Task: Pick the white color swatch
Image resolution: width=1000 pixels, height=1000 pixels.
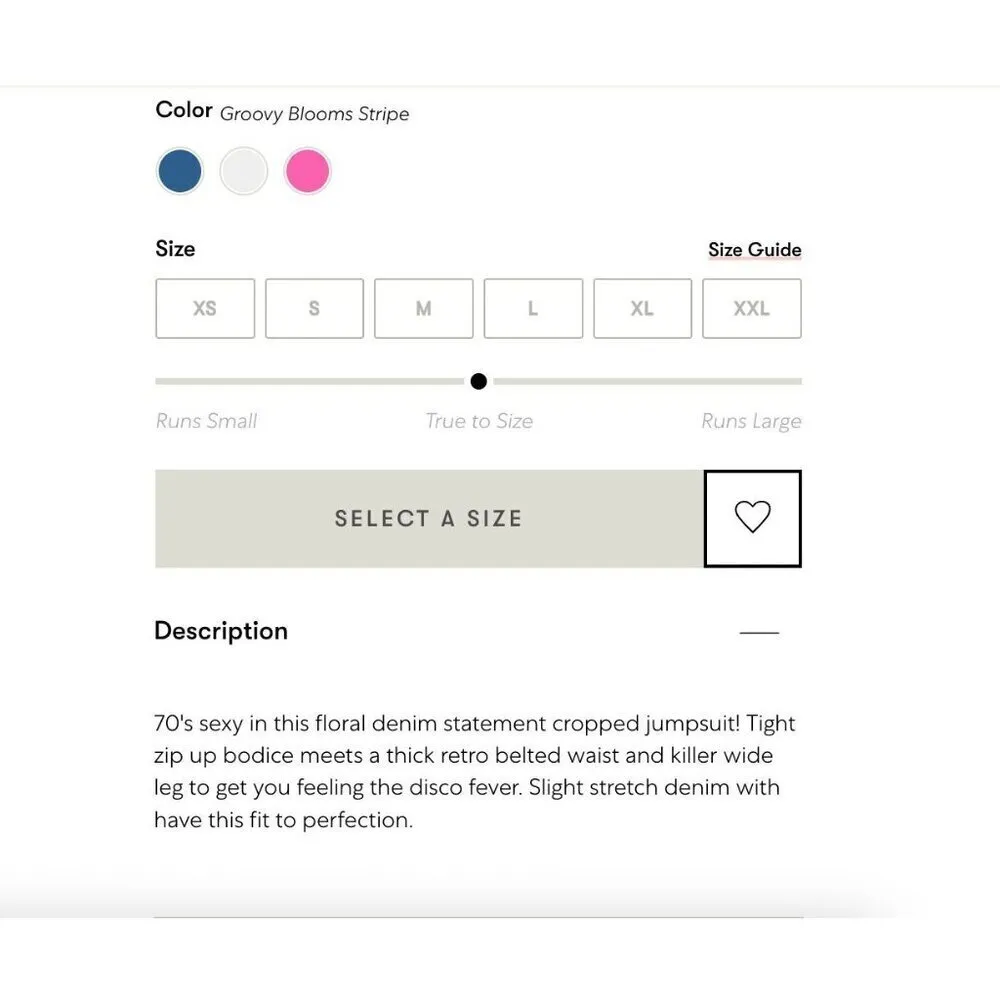Action: click(244, 171)
